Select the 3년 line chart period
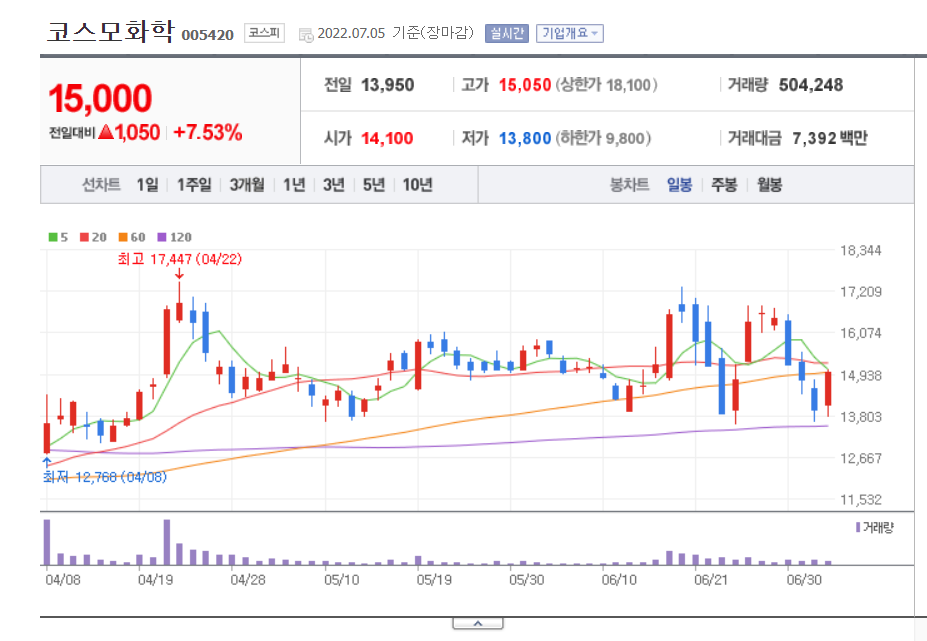The width and height of the screenshot is (927, 641). pyautogui.click(x=334, y=185)
